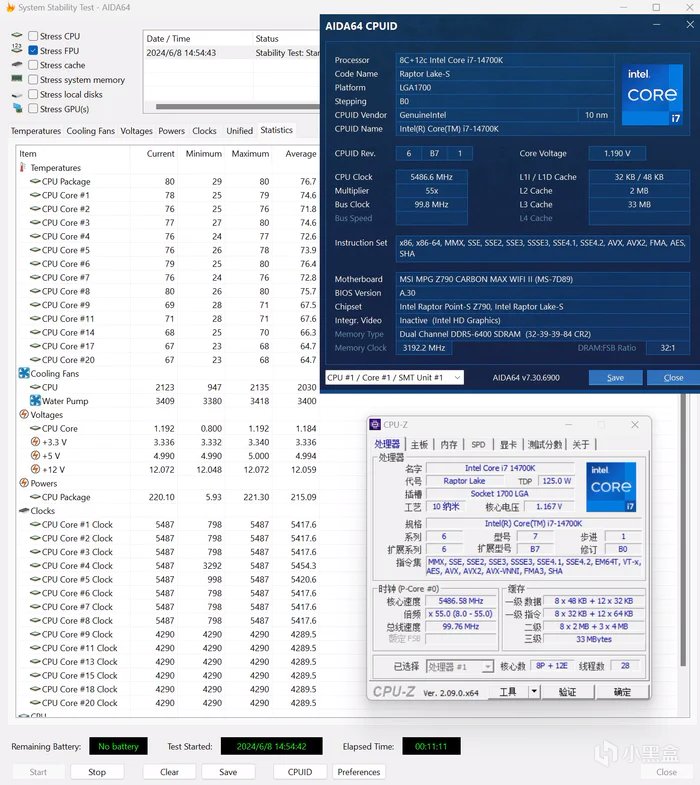Image resolution: width=700 pixels, height=785 pixels.
Task: Open the CPUID button at bottom
Action: 300,772
